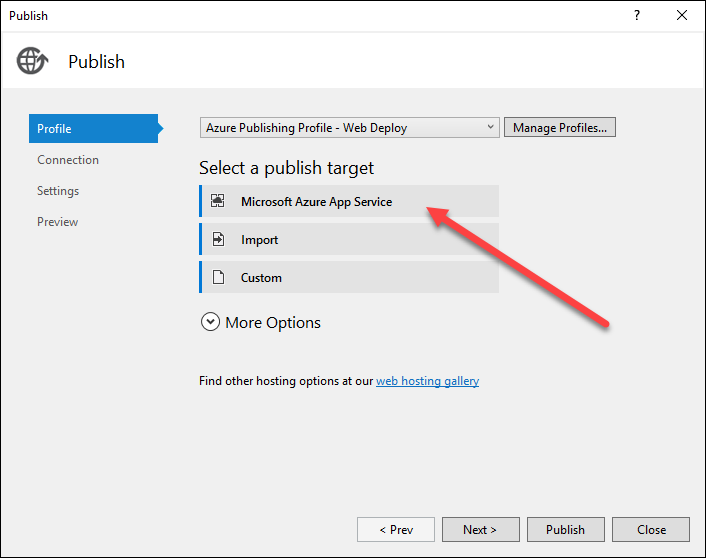Choose the Custom publish target label
The width and height of the screenshot is (706, 558).
coord(261,277)
